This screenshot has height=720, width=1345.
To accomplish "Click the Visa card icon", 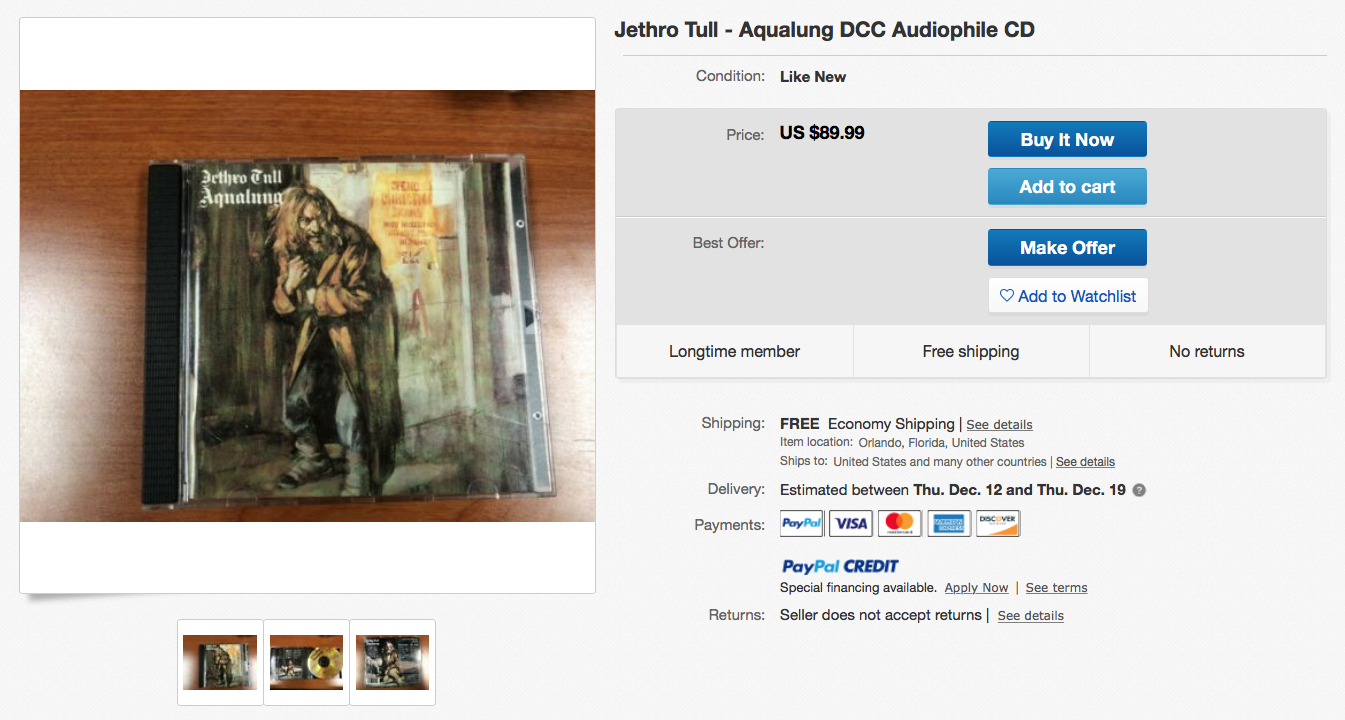I will tap(851, 523).
